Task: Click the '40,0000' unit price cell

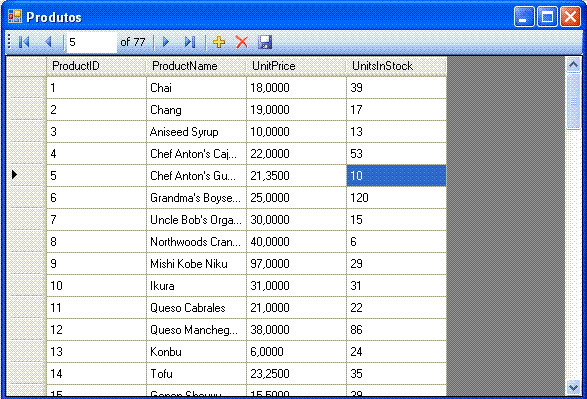Action: [x=296, y=242]
